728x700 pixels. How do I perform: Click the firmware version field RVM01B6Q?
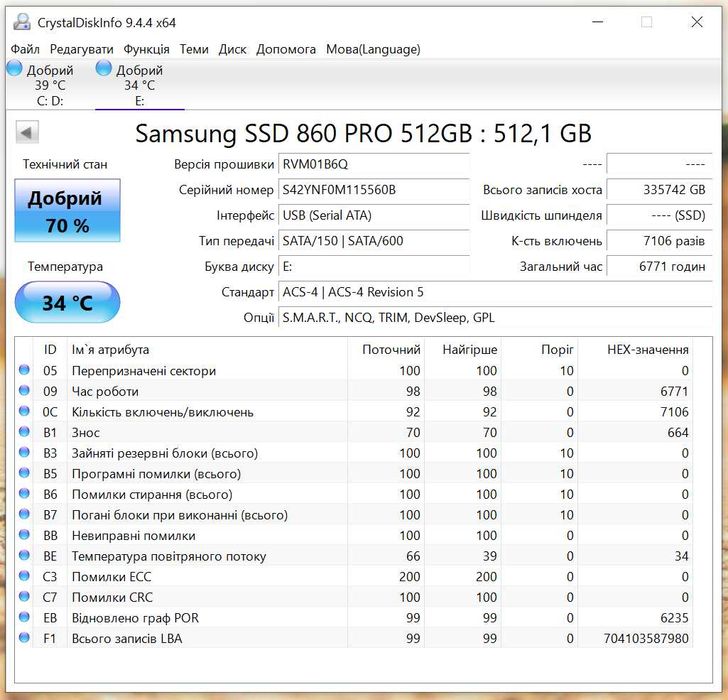(374, 164)
